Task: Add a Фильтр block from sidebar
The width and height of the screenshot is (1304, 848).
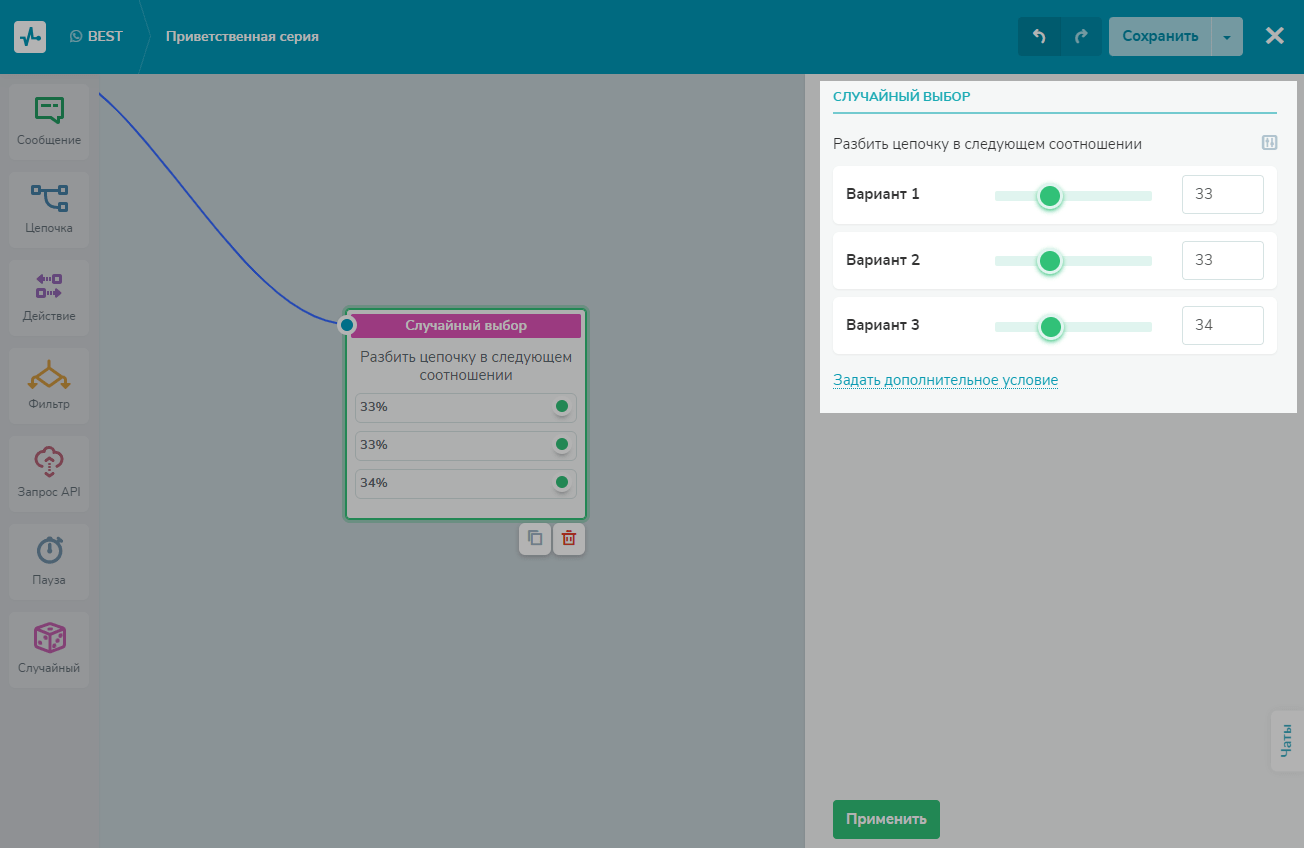Action: coord(49,386)
